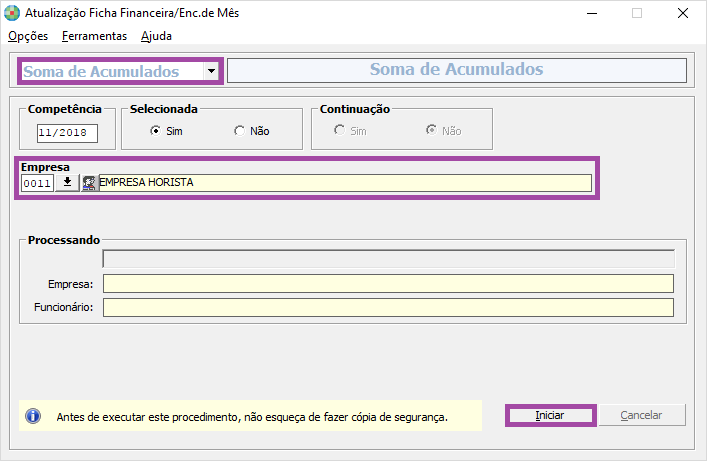Click the backup reminder text message
The width and height of the screenshot is (707, 461).
tap(252, 417)
